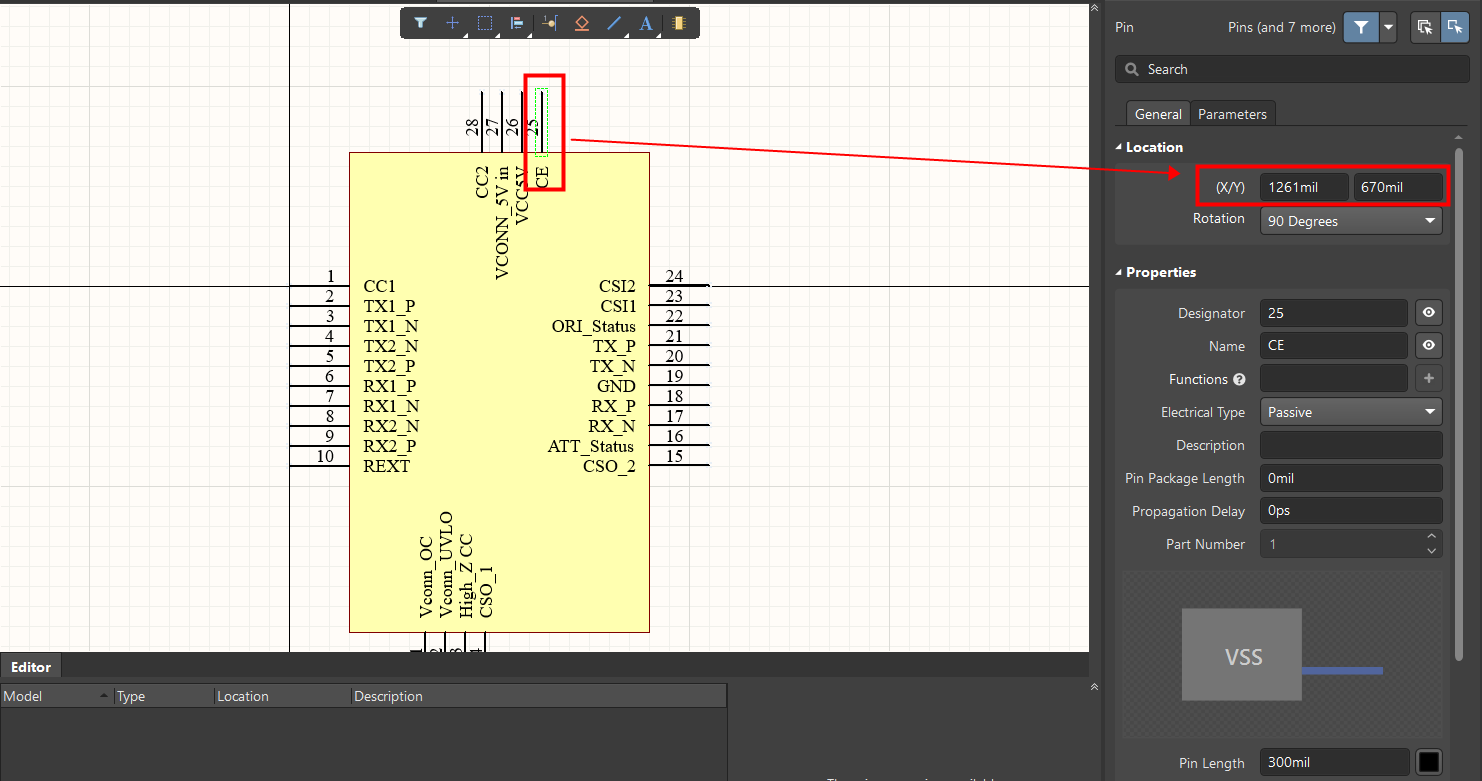The image size is (1482, 781).
Task: Toggle Designator visibility eye icon
Action: coord(1429,313)
